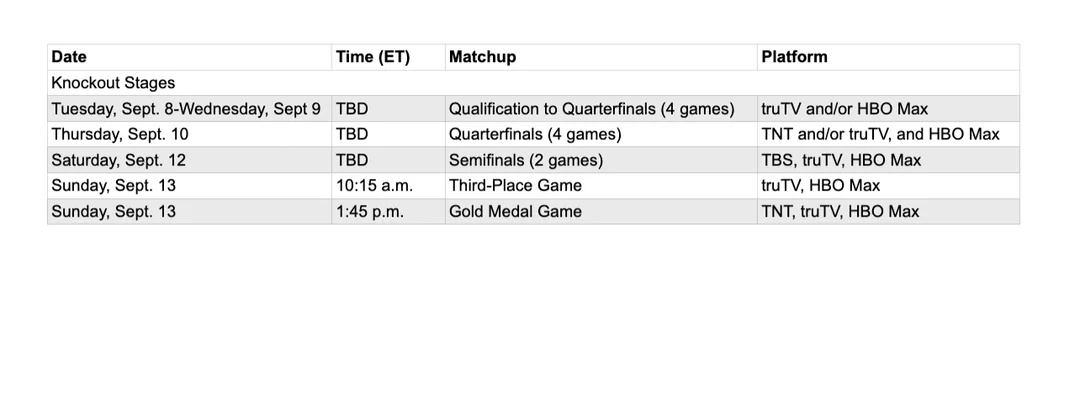
Task: Click the Platform column header
Action: pyautogui.click(x=889, y=57)
